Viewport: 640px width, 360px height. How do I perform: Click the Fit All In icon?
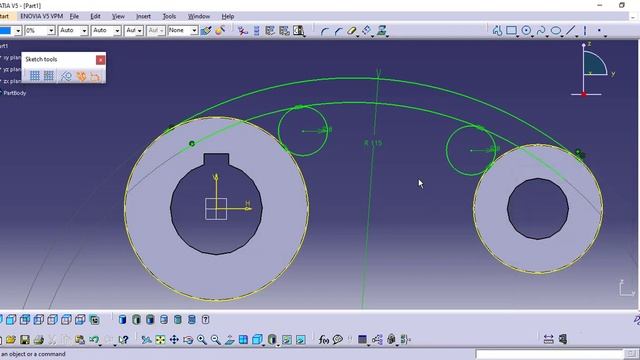point(160,340)
